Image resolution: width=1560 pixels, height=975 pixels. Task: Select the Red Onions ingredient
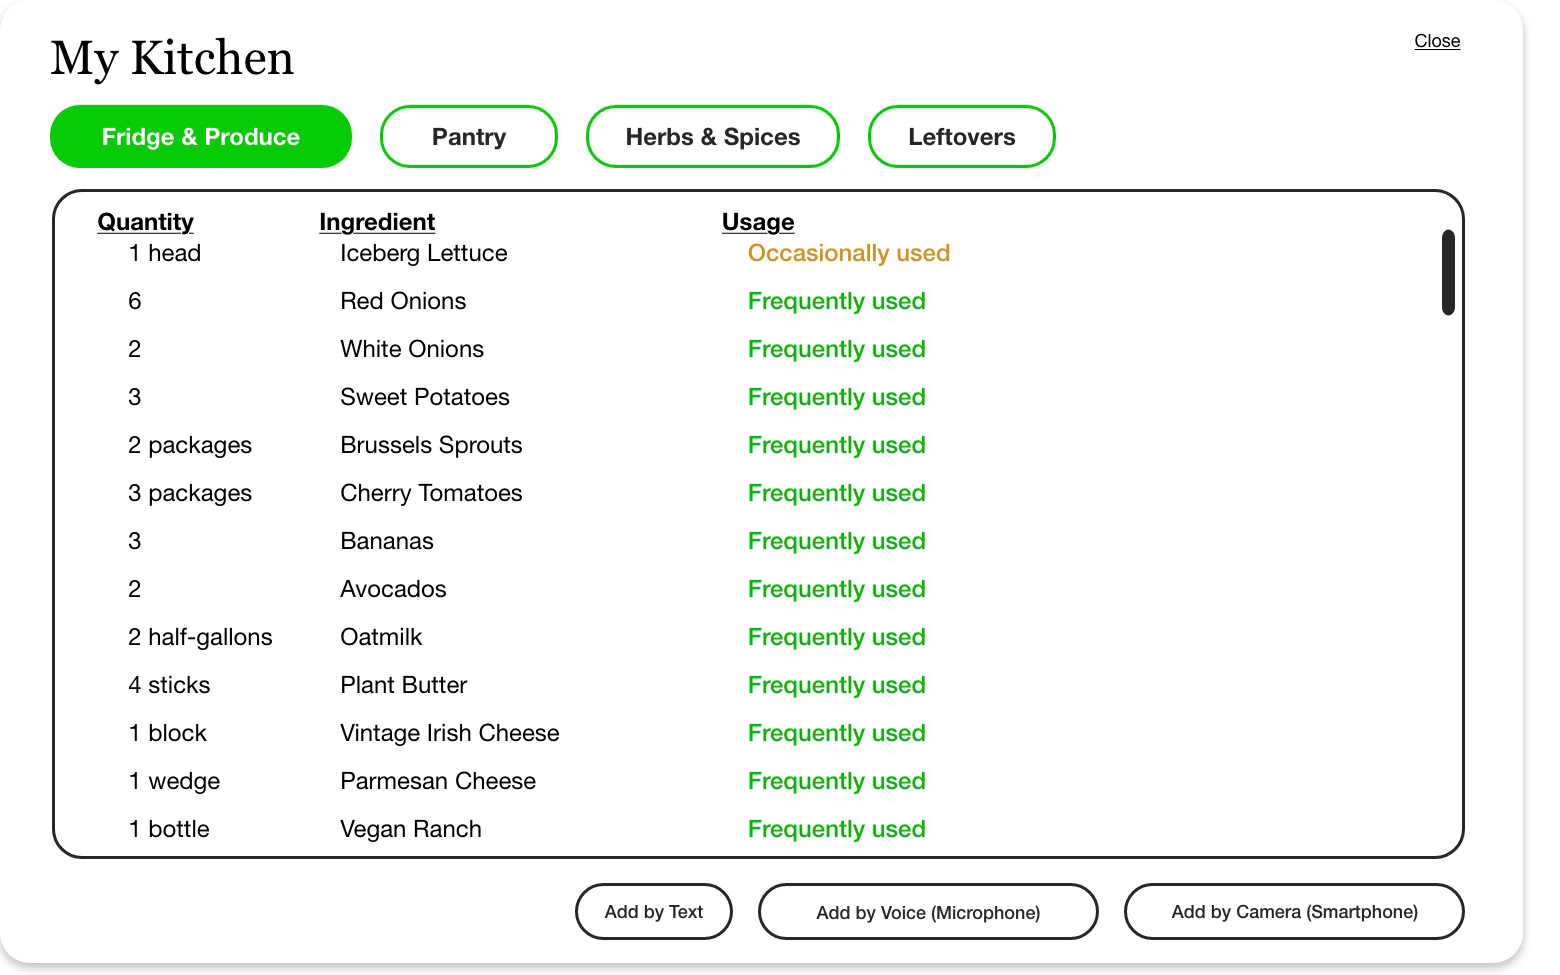[403, 301]
